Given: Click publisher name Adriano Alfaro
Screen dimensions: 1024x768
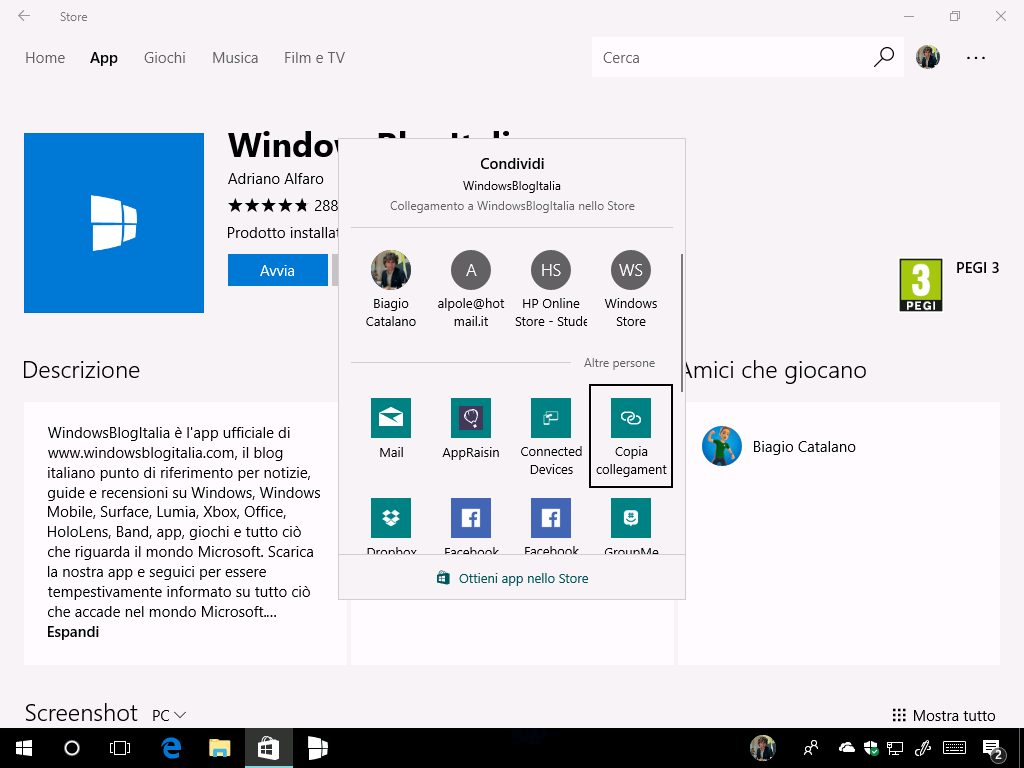Looking at the screenshot, I should [276, 178].
